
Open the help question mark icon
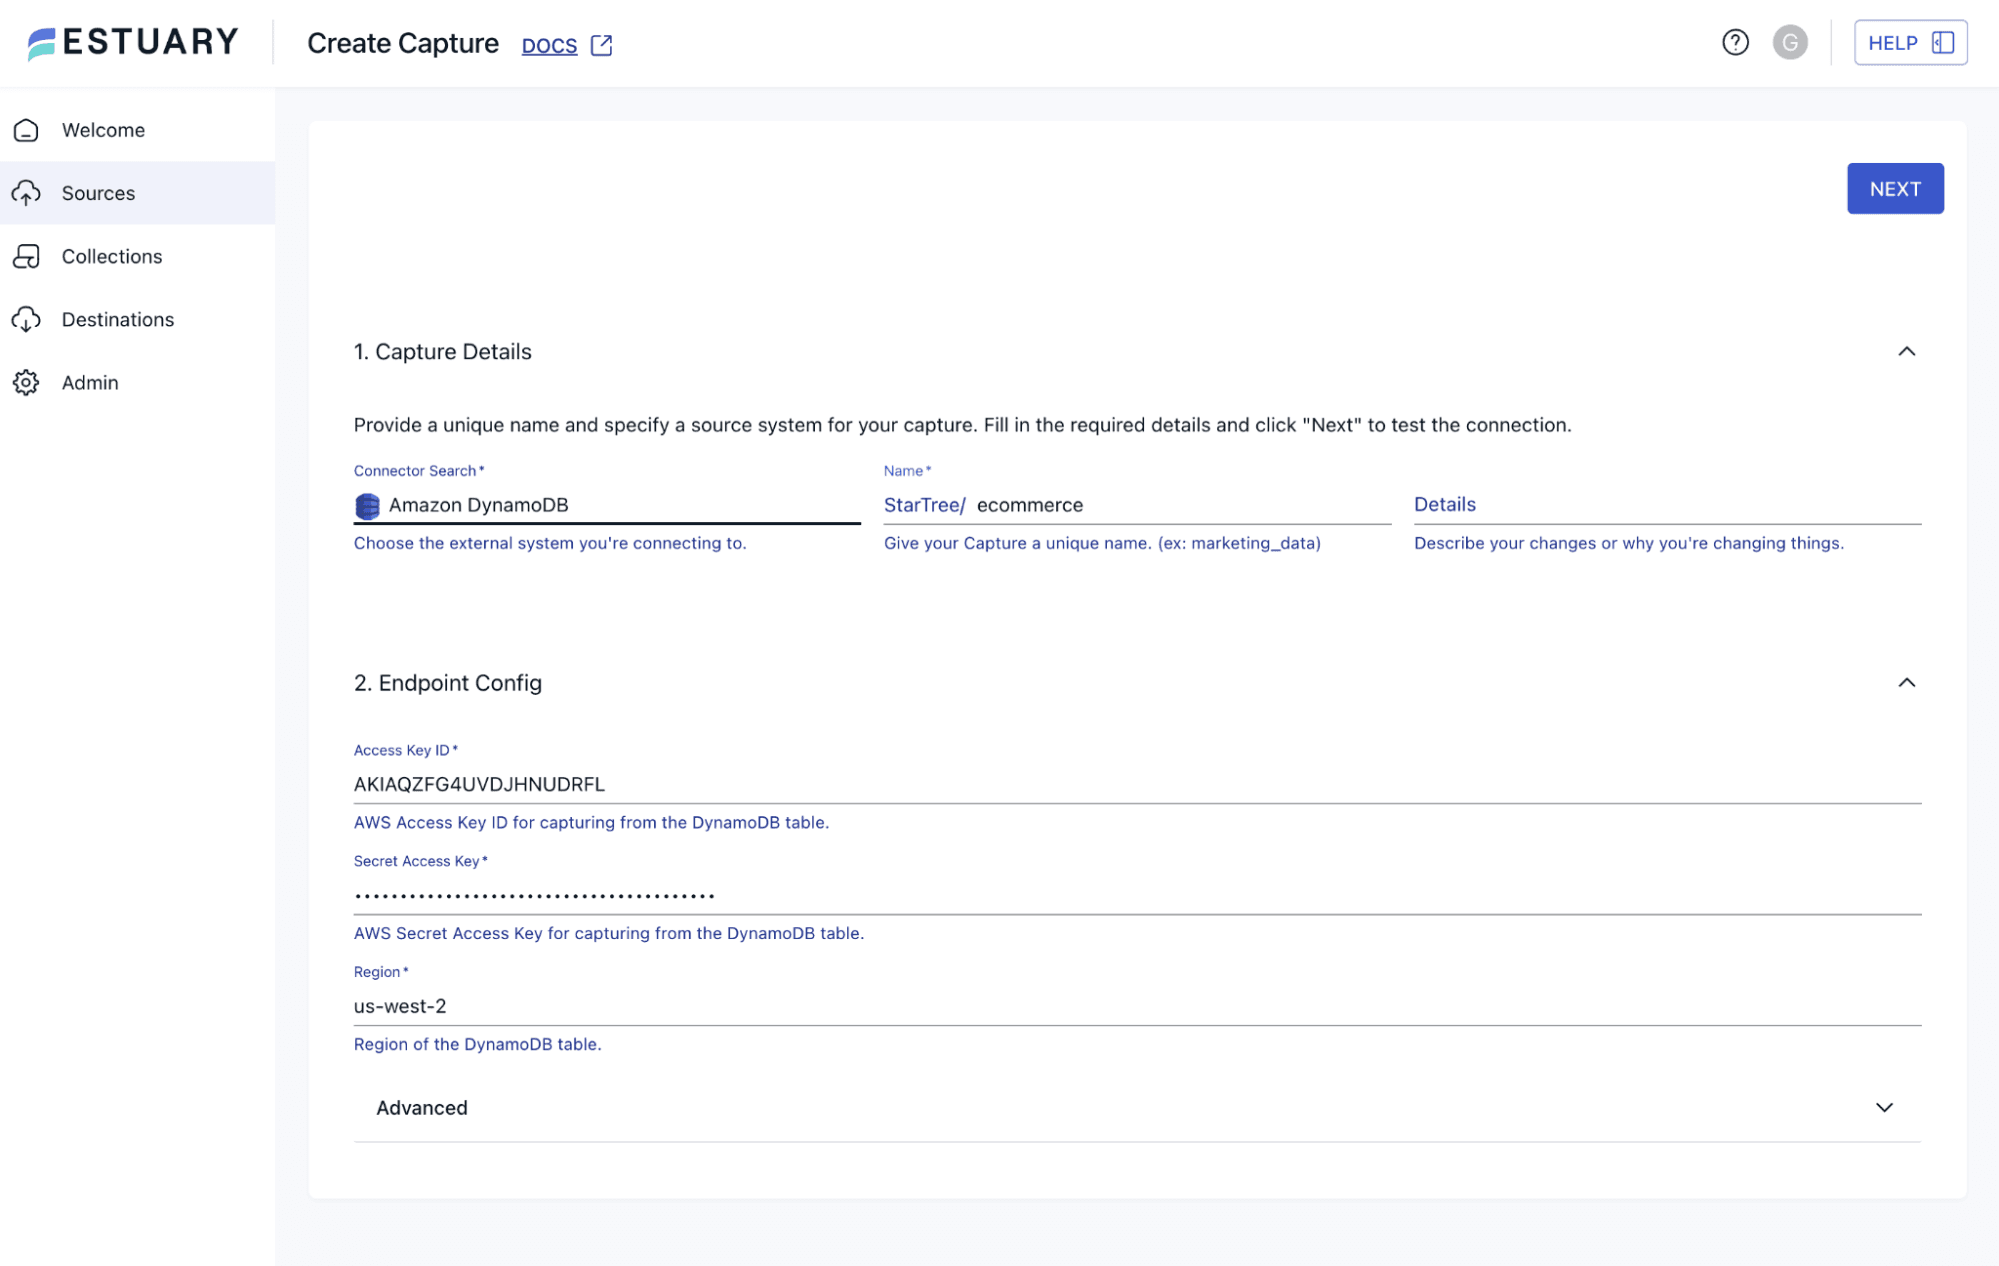point(1734,42)
